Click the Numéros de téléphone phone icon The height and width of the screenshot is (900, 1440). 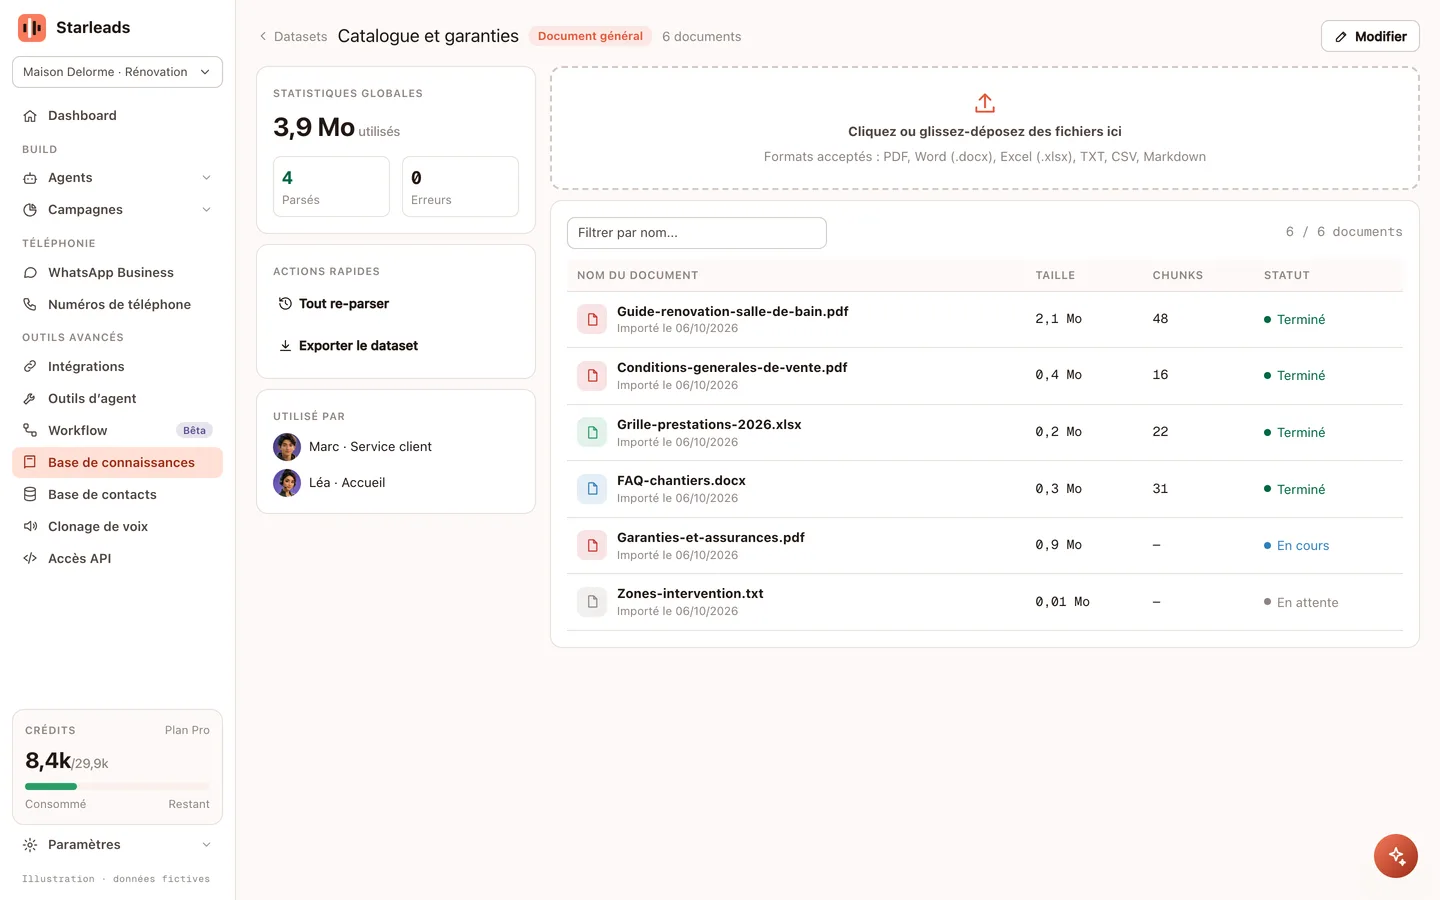(30, 305)
